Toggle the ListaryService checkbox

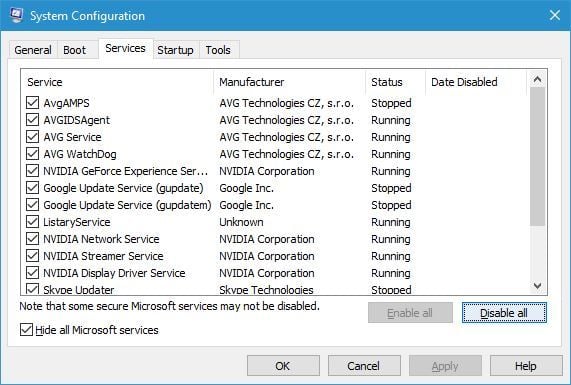pyautogui.click(x=32, y=222)
